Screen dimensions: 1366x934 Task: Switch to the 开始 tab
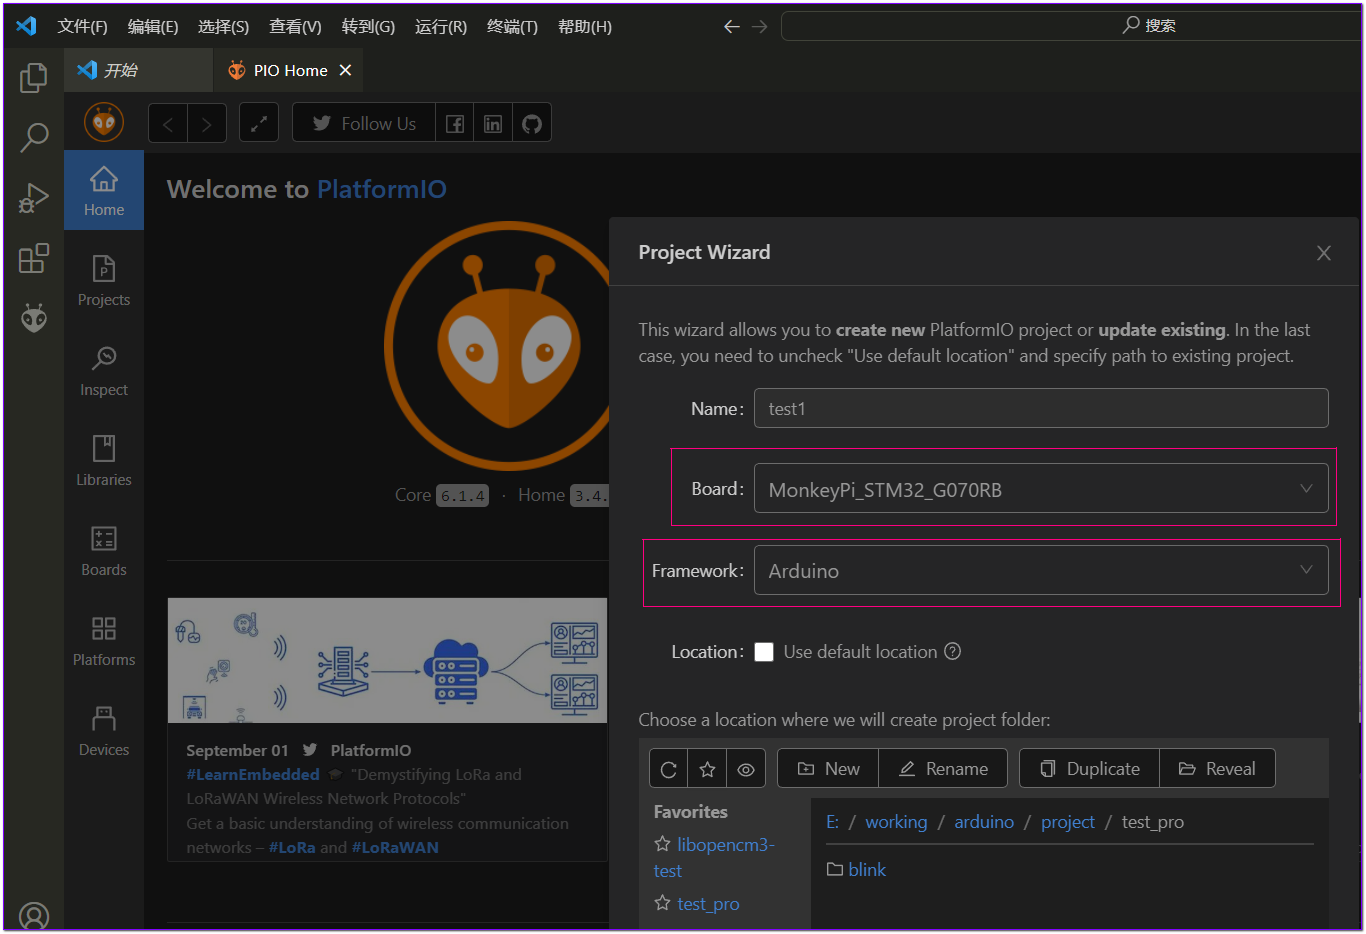click(139, 70)
